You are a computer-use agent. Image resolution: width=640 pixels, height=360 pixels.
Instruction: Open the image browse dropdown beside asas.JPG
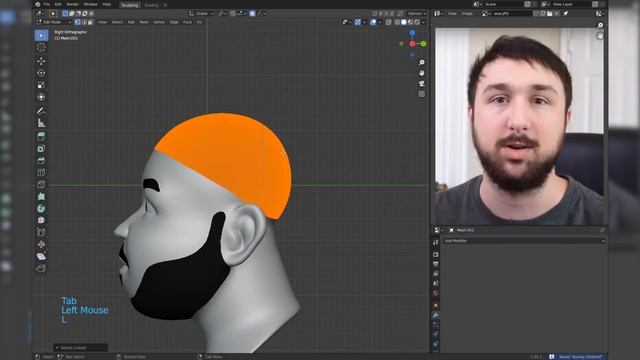click(485, 13)
